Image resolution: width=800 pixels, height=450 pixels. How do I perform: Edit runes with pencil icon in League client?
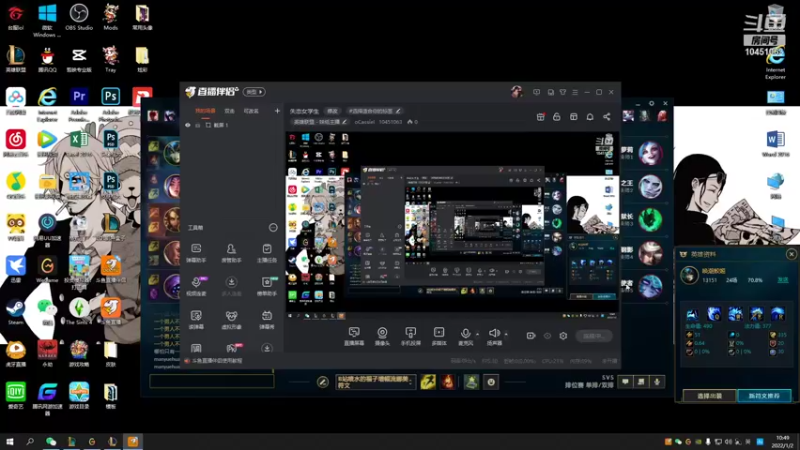tap(322, 382)
